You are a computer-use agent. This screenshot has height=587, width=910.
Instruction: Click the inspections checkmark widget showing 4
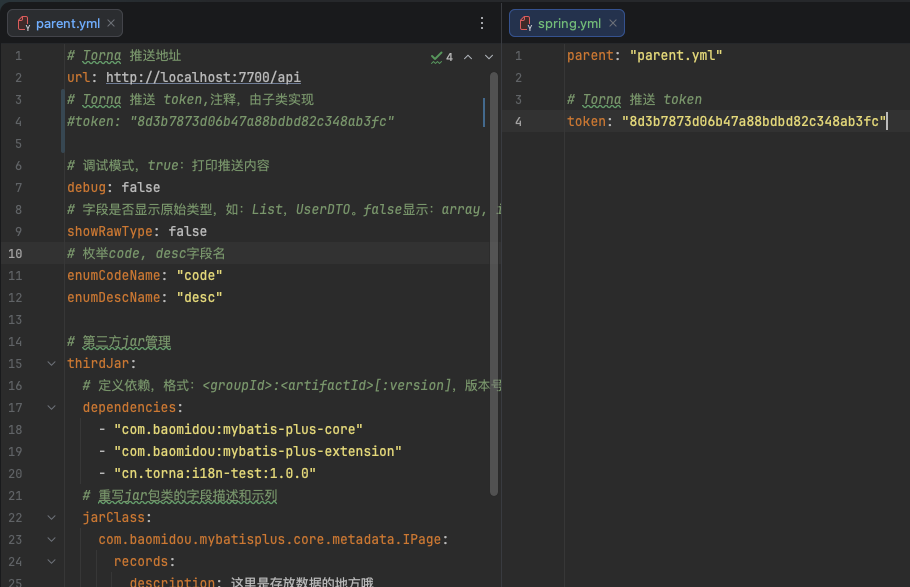click(x=442, y=57)
